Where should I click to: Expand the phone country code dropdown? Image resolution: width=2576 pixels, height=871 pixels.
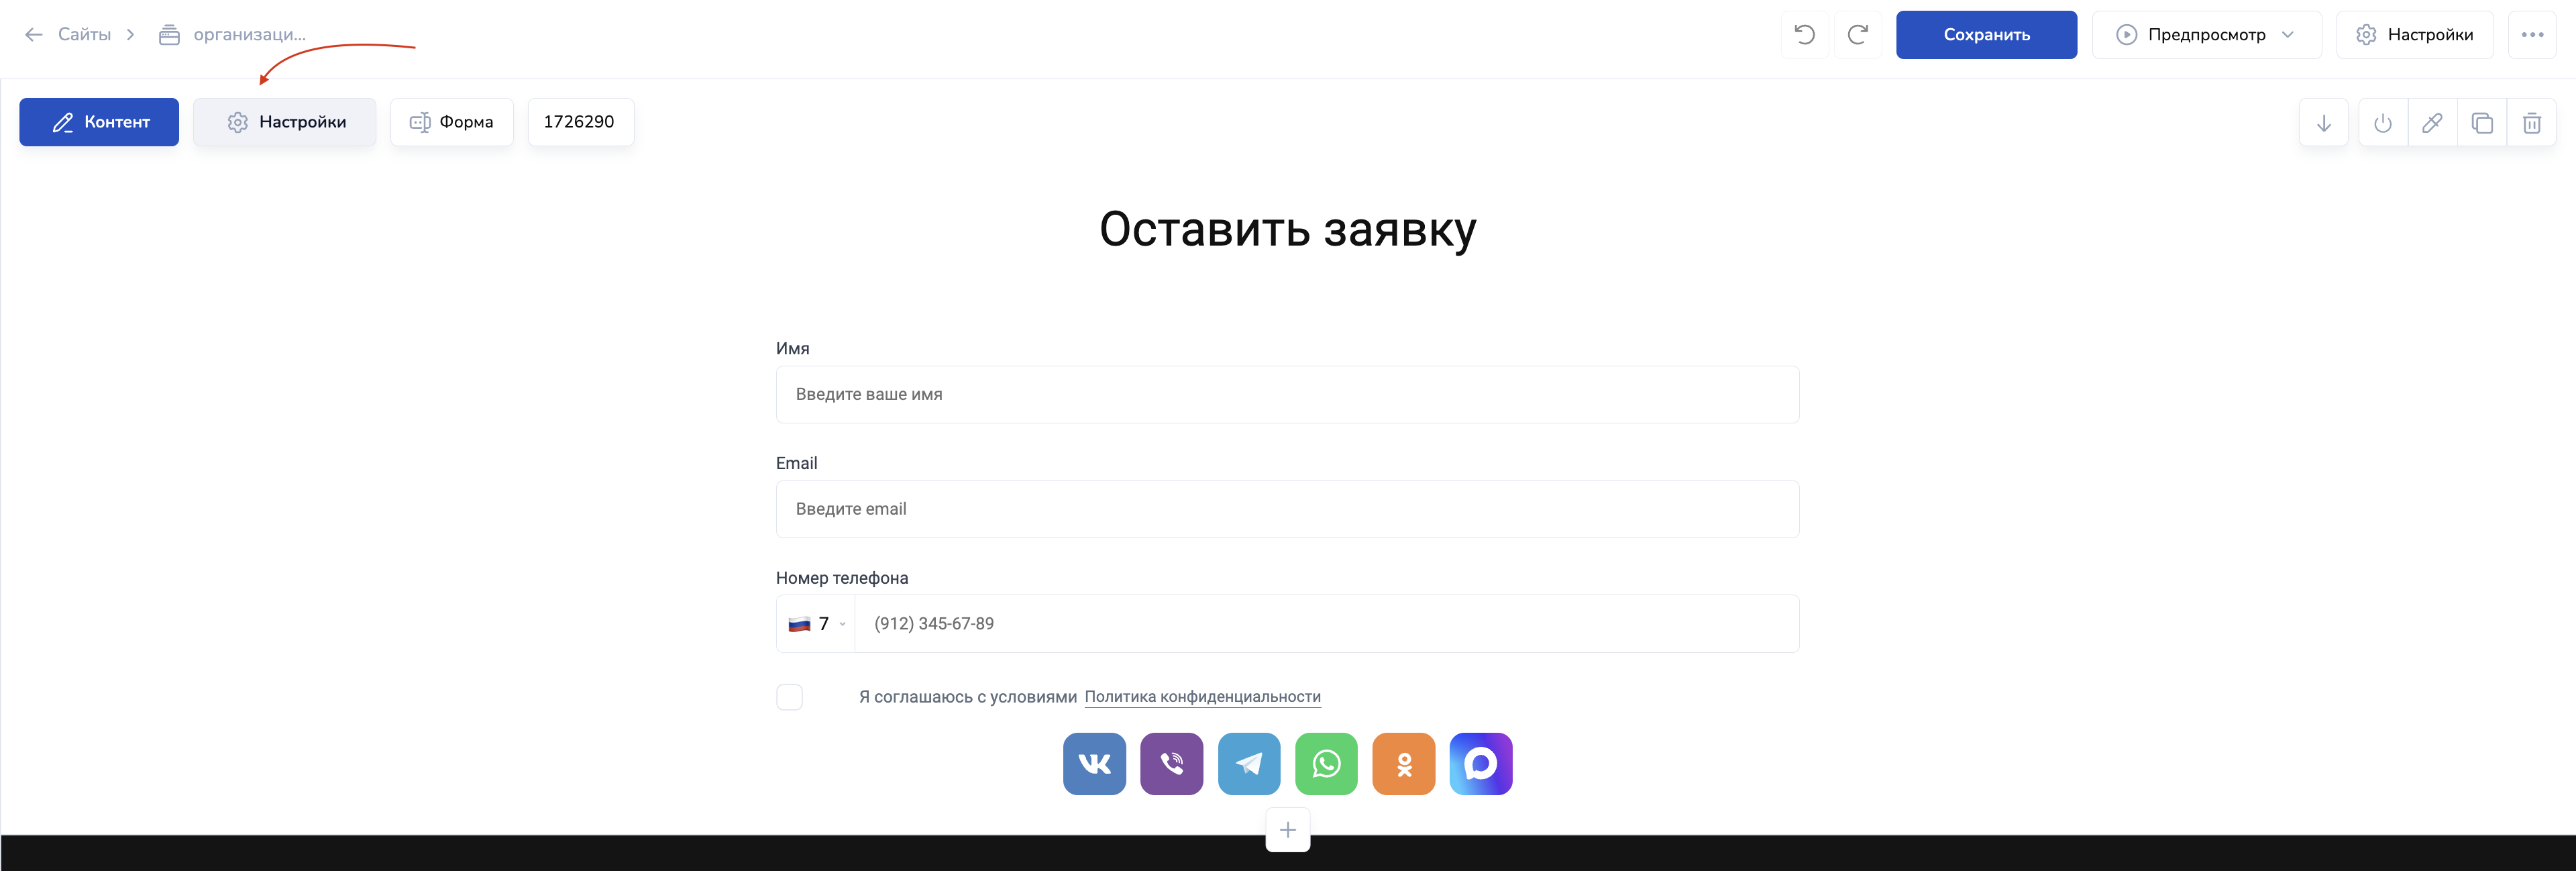click(x=817, y=624)
